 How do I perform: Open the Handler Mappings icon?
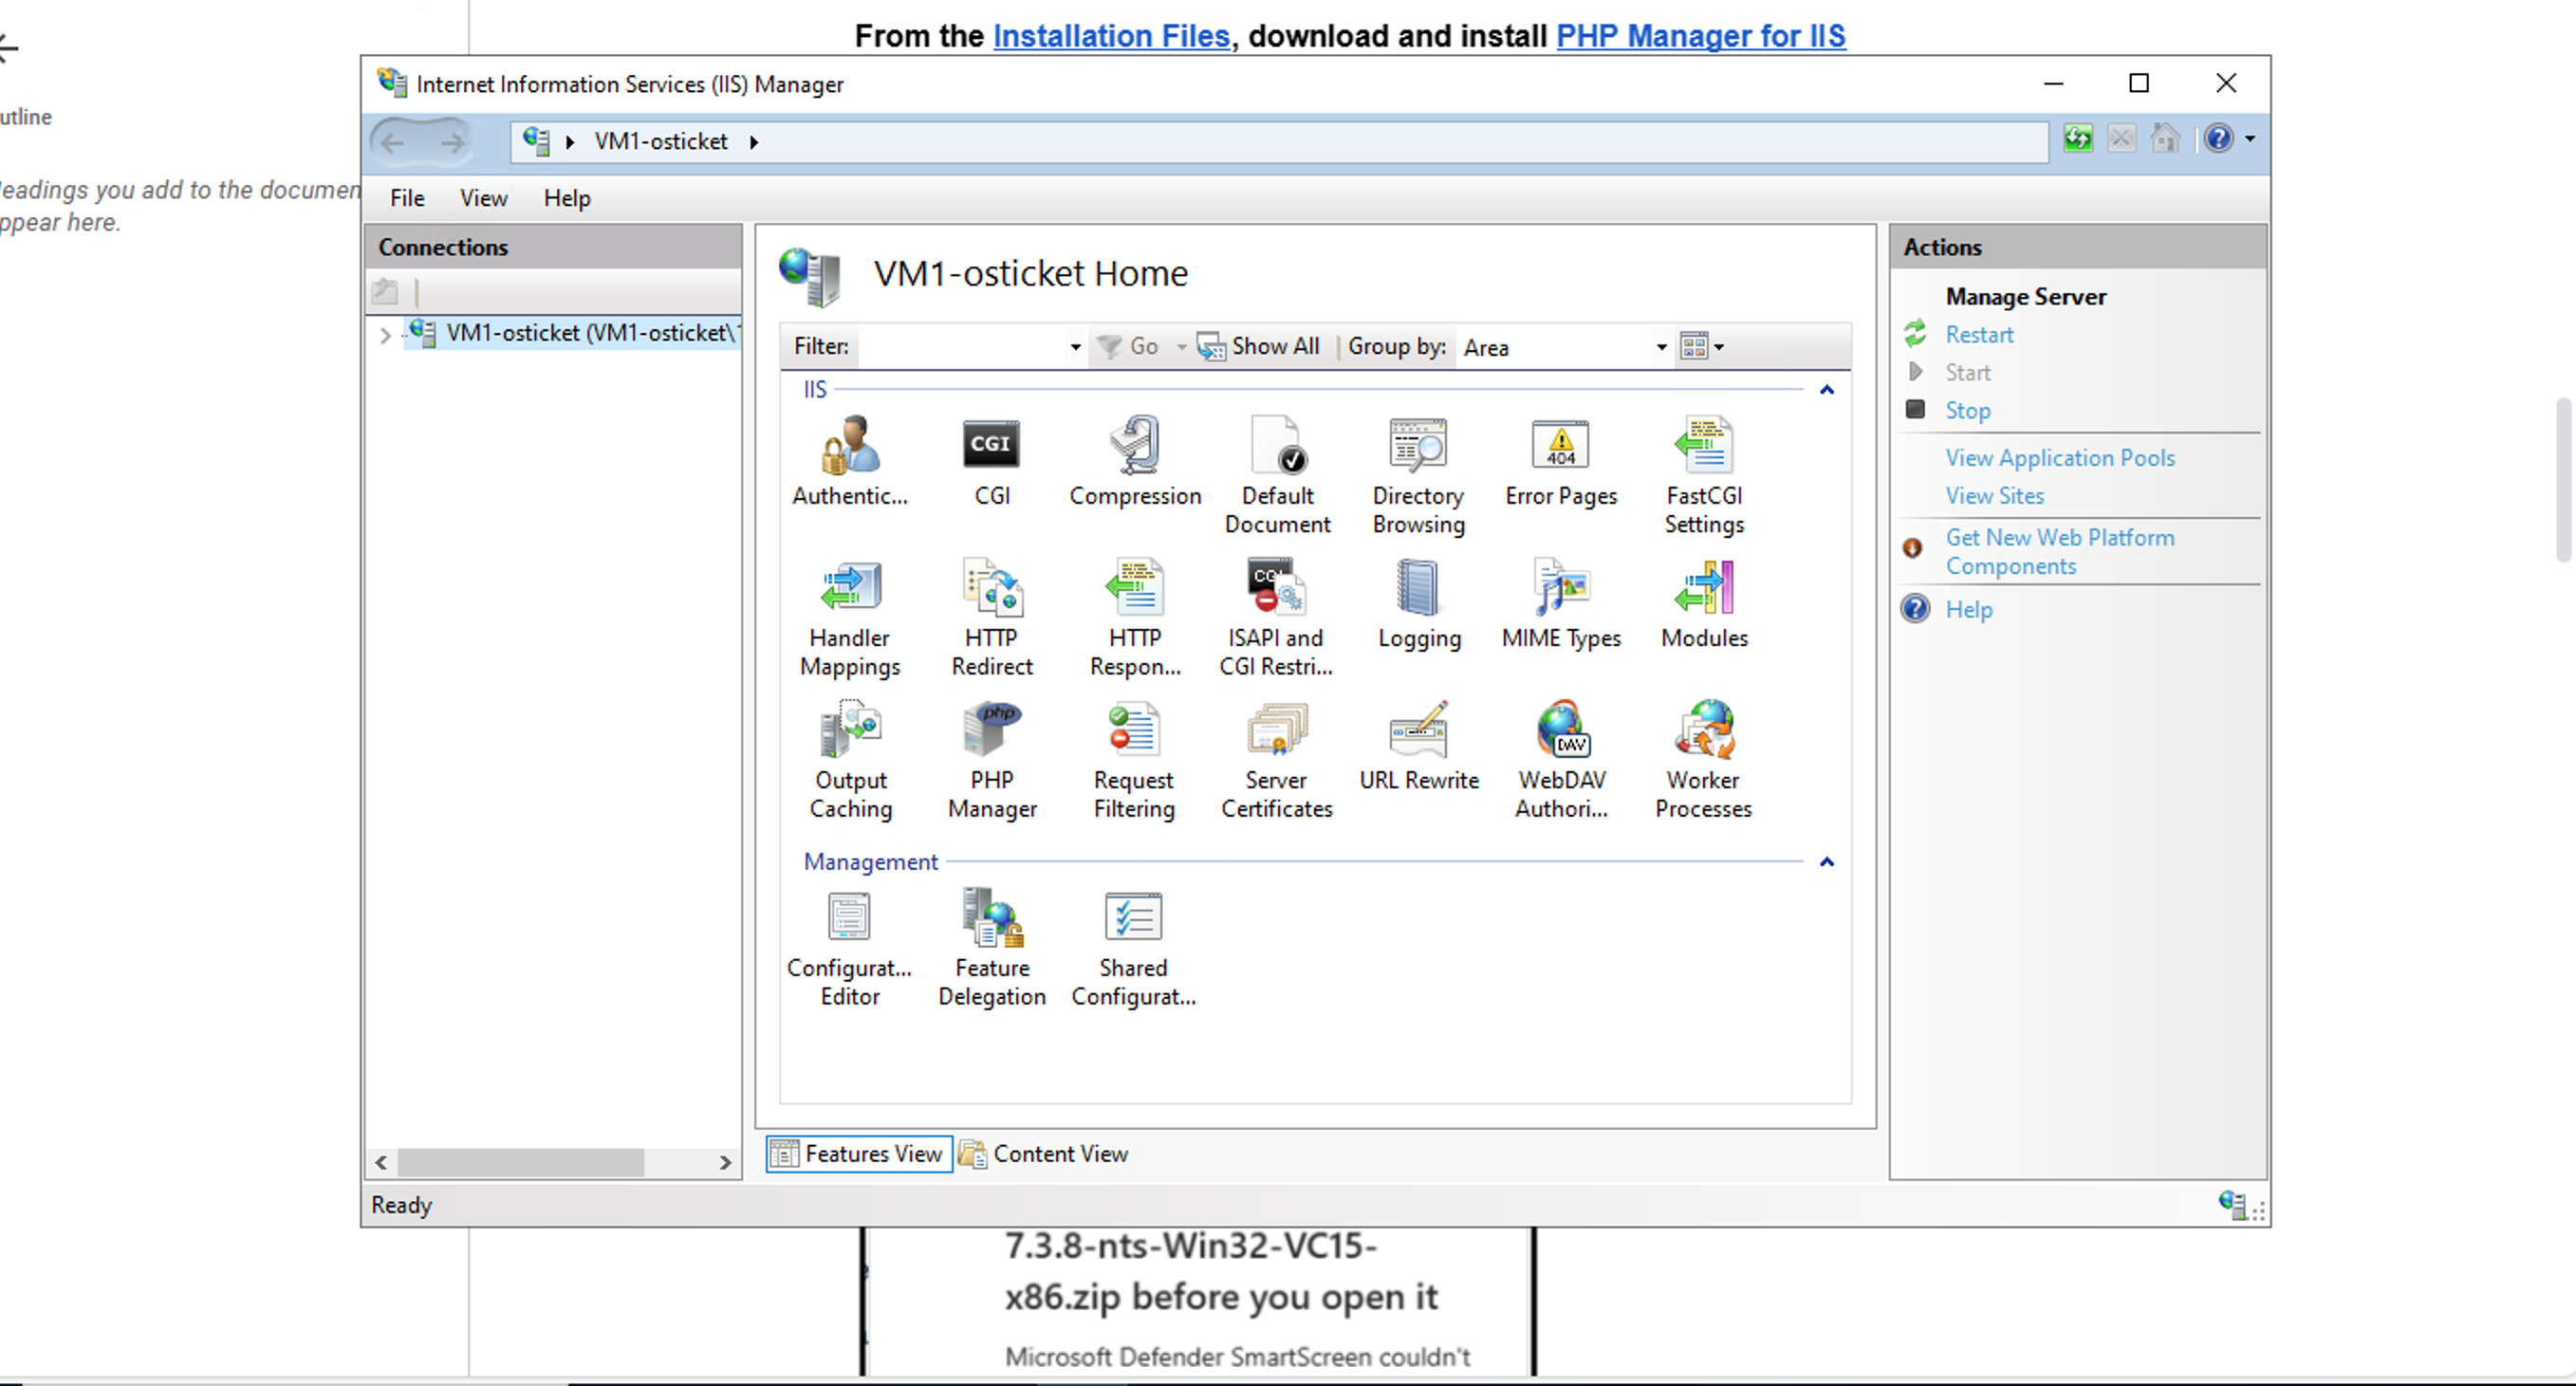click(x=849, y=589)
